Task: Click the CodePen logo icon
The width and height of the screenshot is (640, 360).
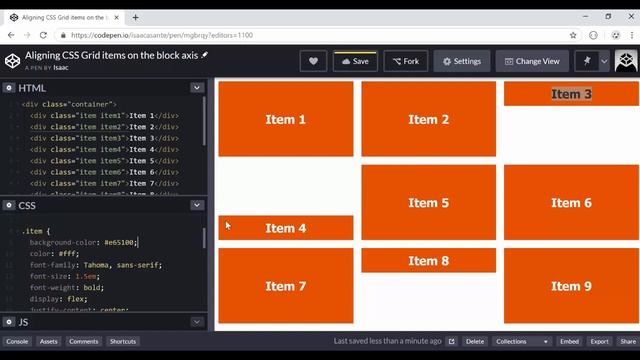Action: tap(12, 61)
